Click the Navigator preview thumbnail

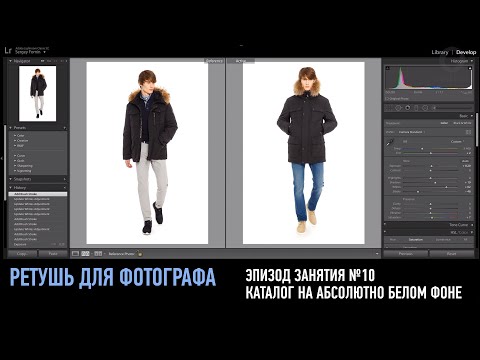coord(38,94)
